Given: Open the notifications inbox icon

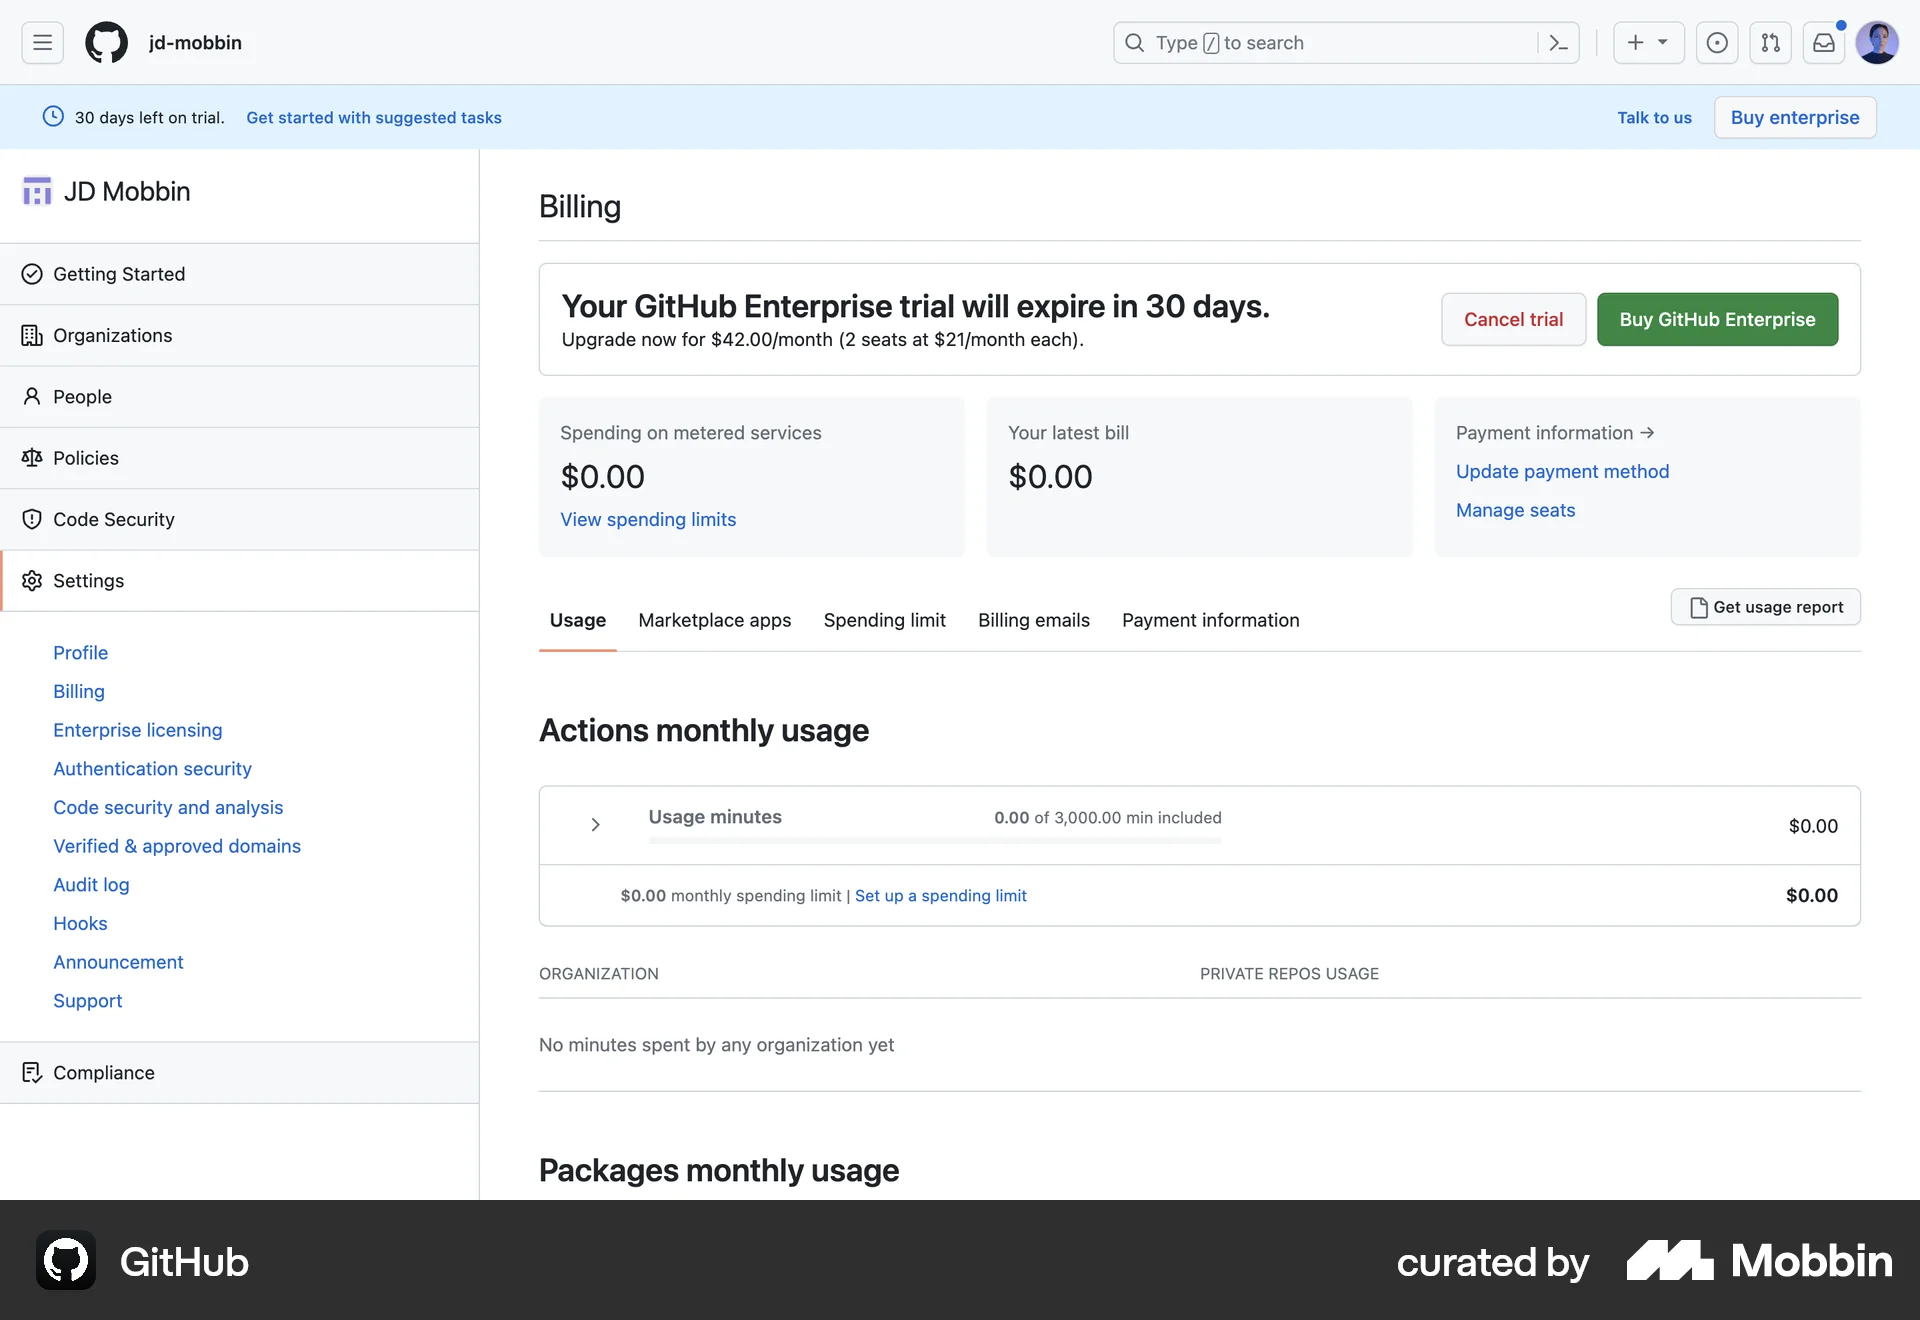Looking at the screenshot, I should [x=1824, y=42].
